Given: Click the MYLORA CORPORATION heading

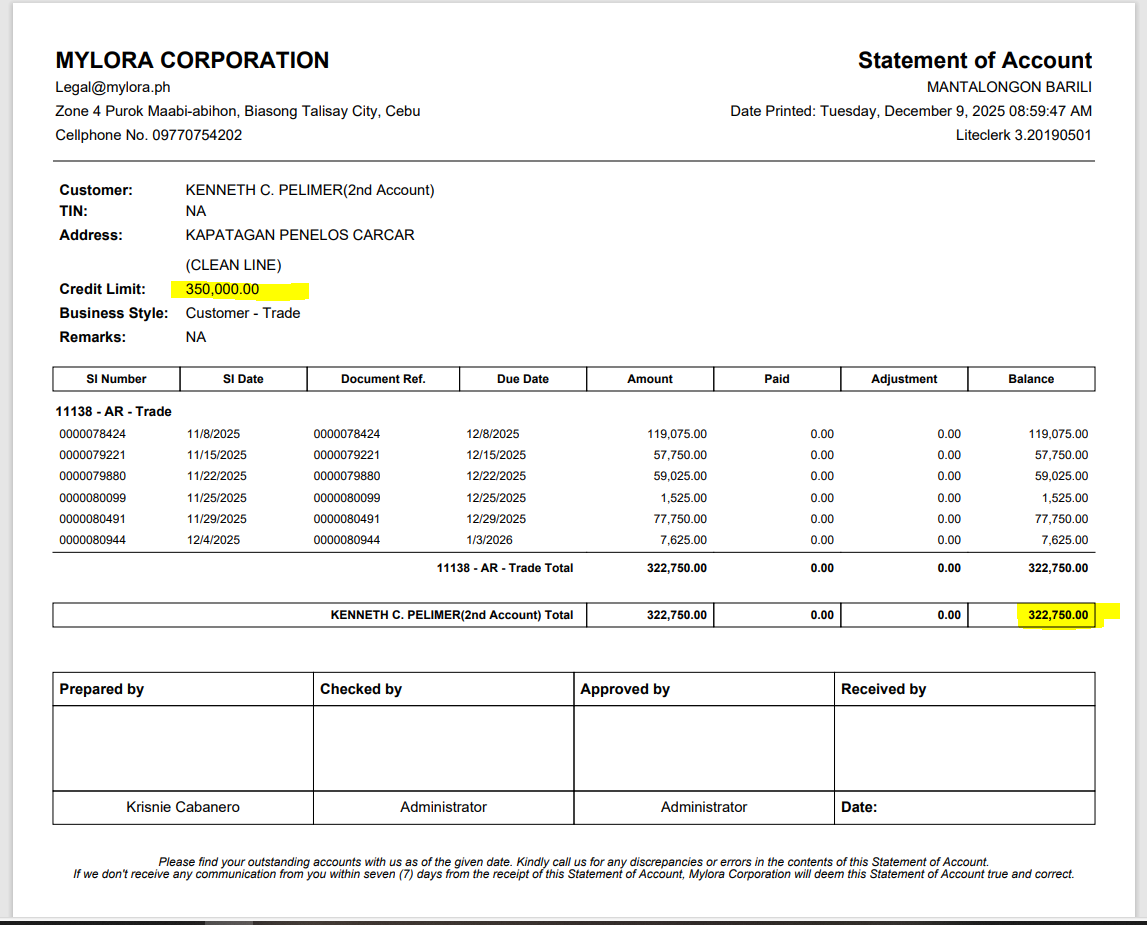Looking at the screenshot, I should pos(192,60).
